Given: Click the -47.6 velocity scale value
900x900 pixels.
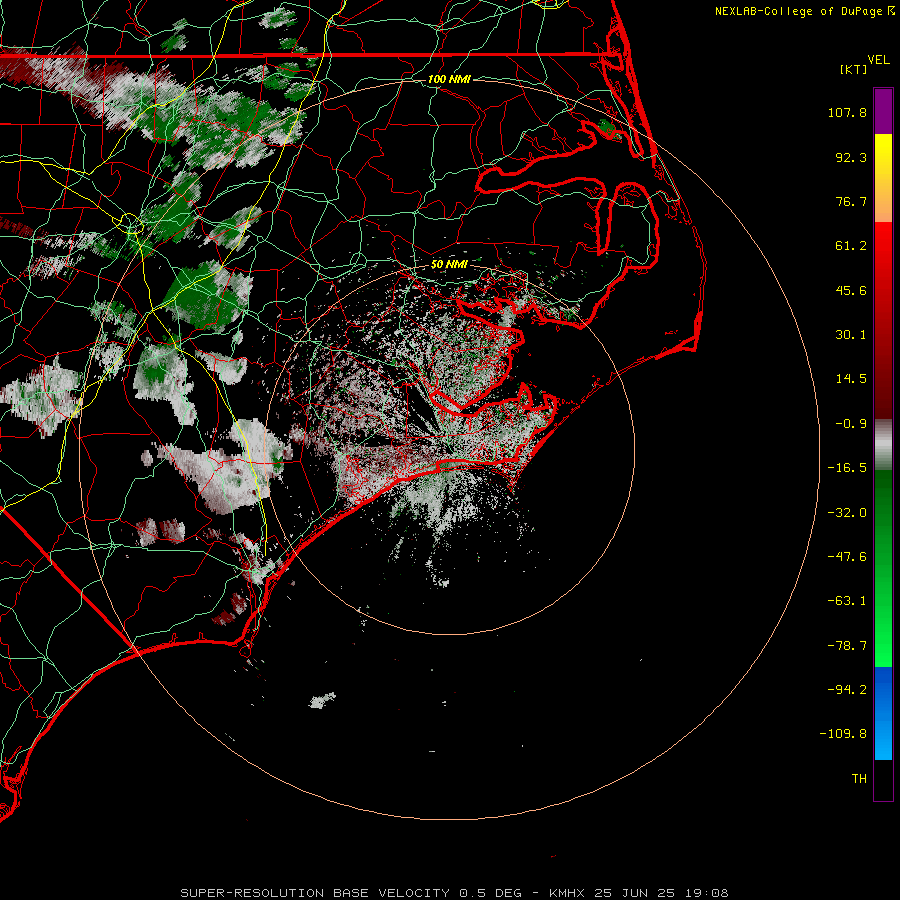Looking at the screenshot, I should point(847,557).
